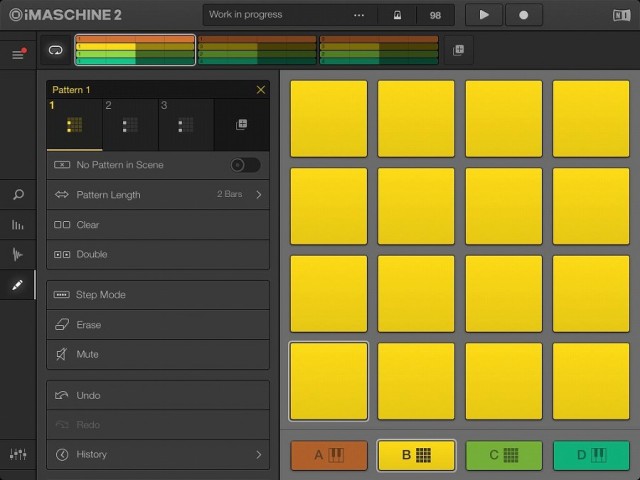This screenshot has height=480, width=640.
Task: Enable Step Mode
Action: coord(158,295)
